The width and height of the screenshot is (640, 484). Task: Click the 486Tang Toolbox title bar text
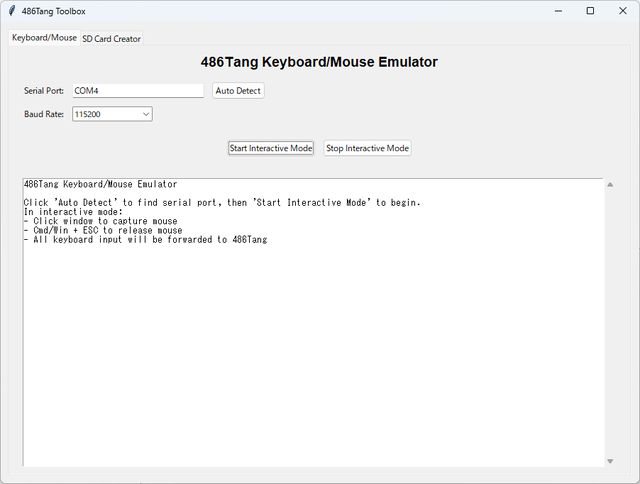pyautogui.click(x=54, y=11)
